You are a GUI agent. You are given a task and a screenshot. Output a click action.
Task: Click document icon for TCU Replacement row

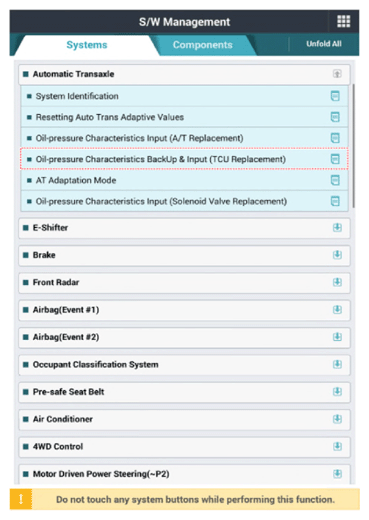pyautogui.click(x=335, y=159)
